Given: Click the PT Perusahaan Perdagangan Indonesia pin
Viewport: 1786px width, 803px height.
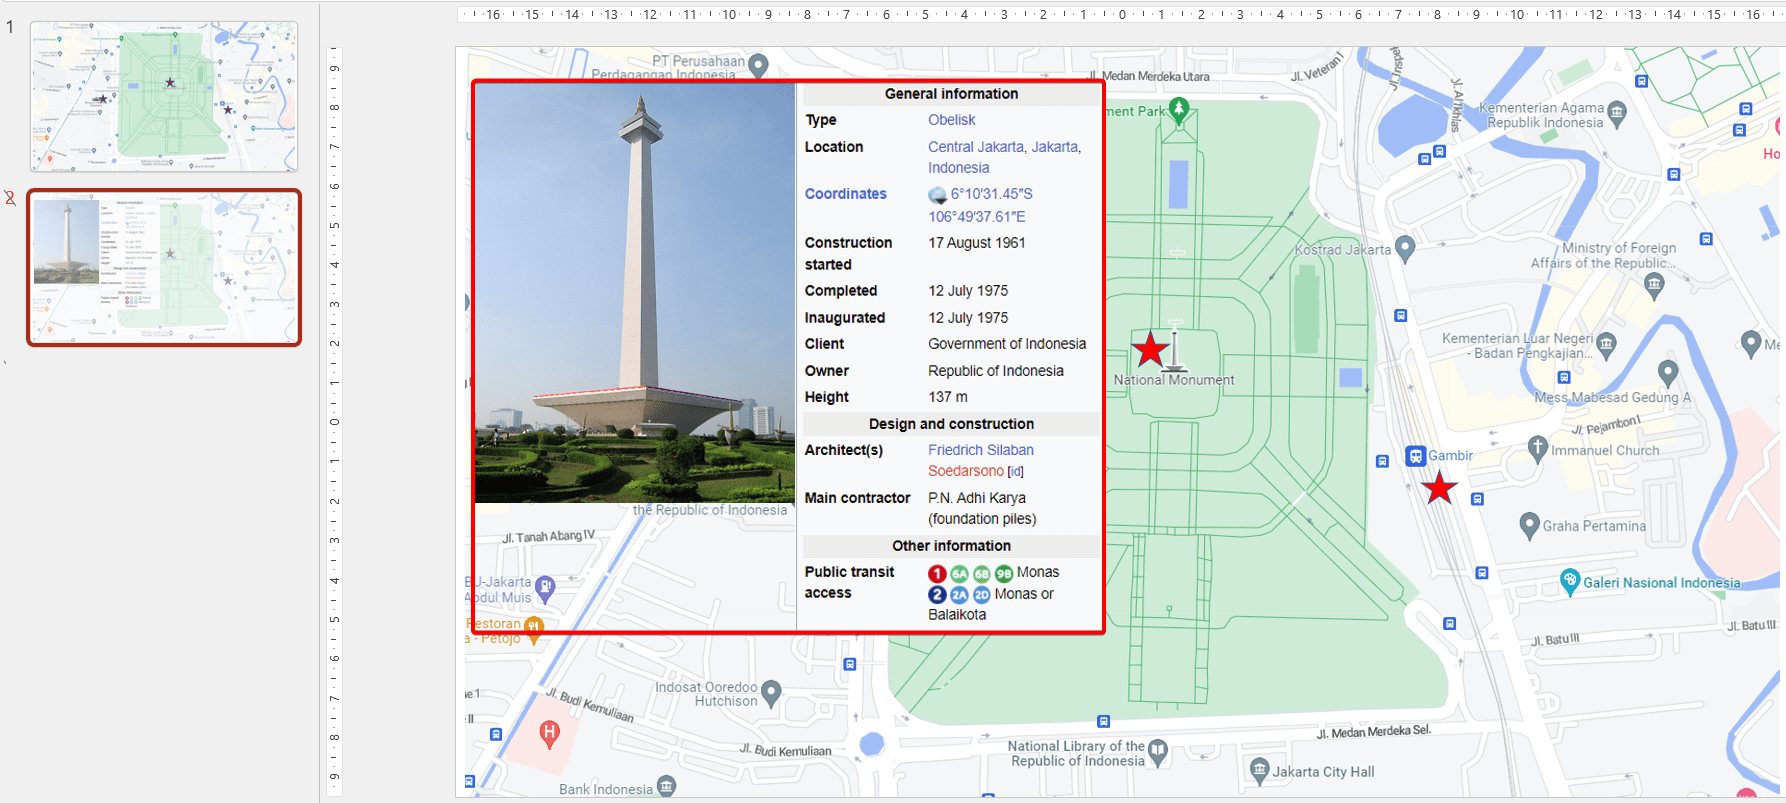Looking at the screenshot, I should tap(759, 66).
